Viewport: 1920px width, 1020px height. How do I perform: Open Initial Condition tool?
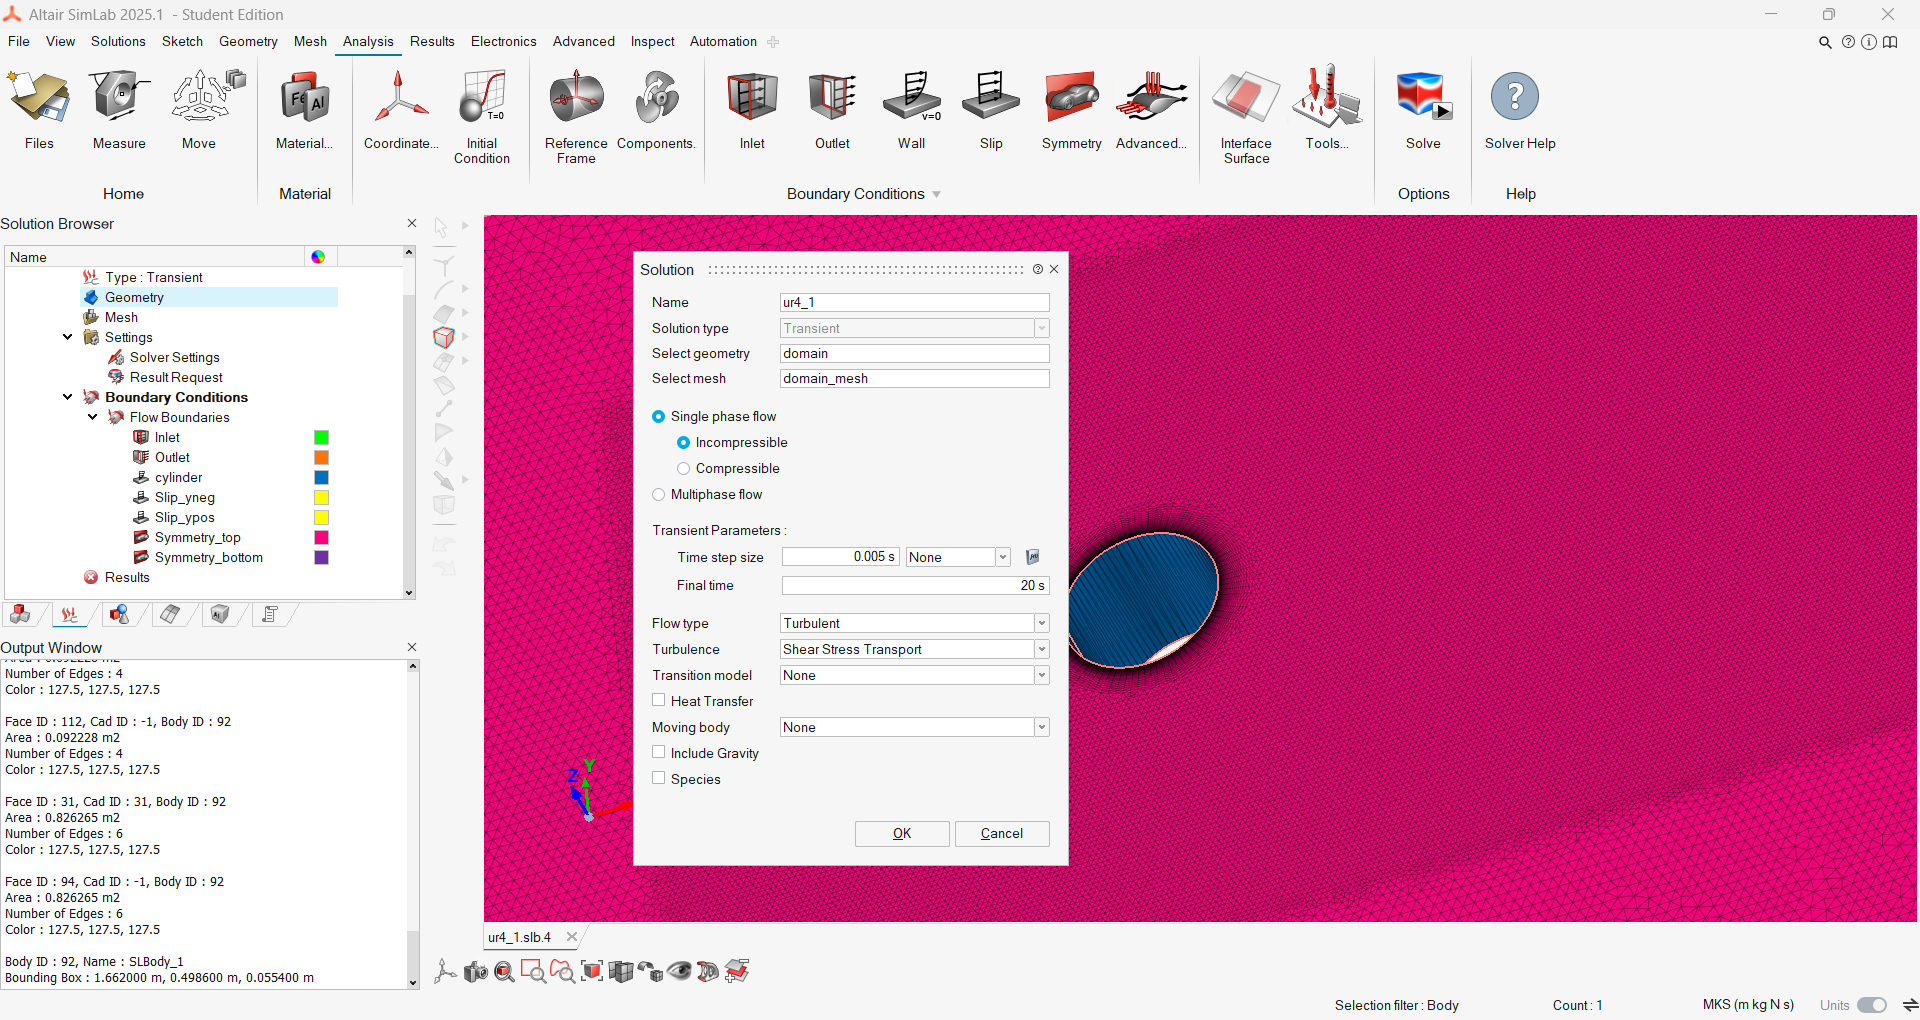pyautogui.click(x=482, y=116)
